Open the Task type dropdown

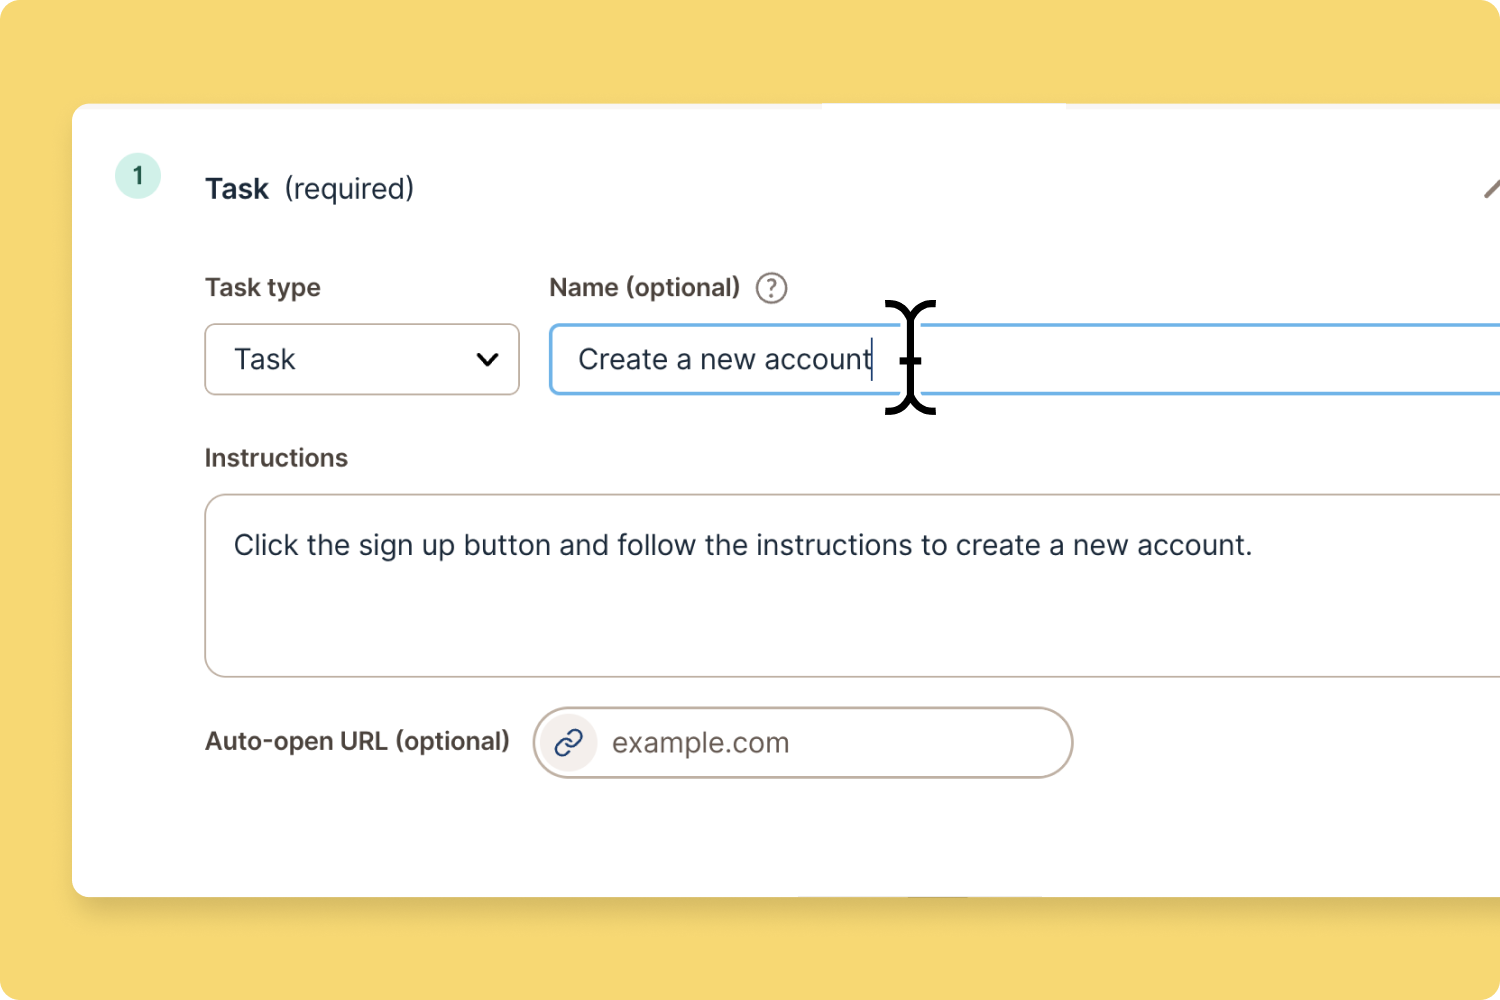click(362, 359)
